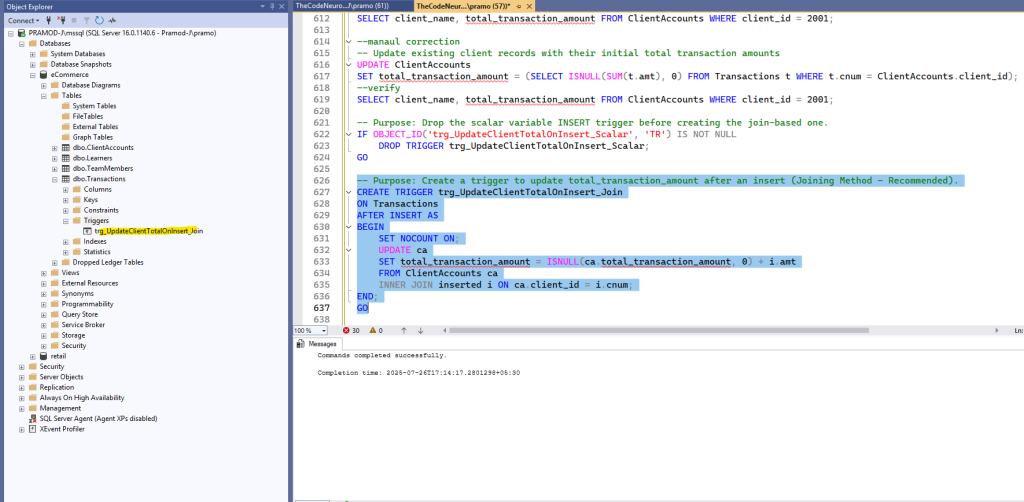Click the Graph Tables folder icon
This screenshot has width=1024, height=502.
click(x=65, y=137)
